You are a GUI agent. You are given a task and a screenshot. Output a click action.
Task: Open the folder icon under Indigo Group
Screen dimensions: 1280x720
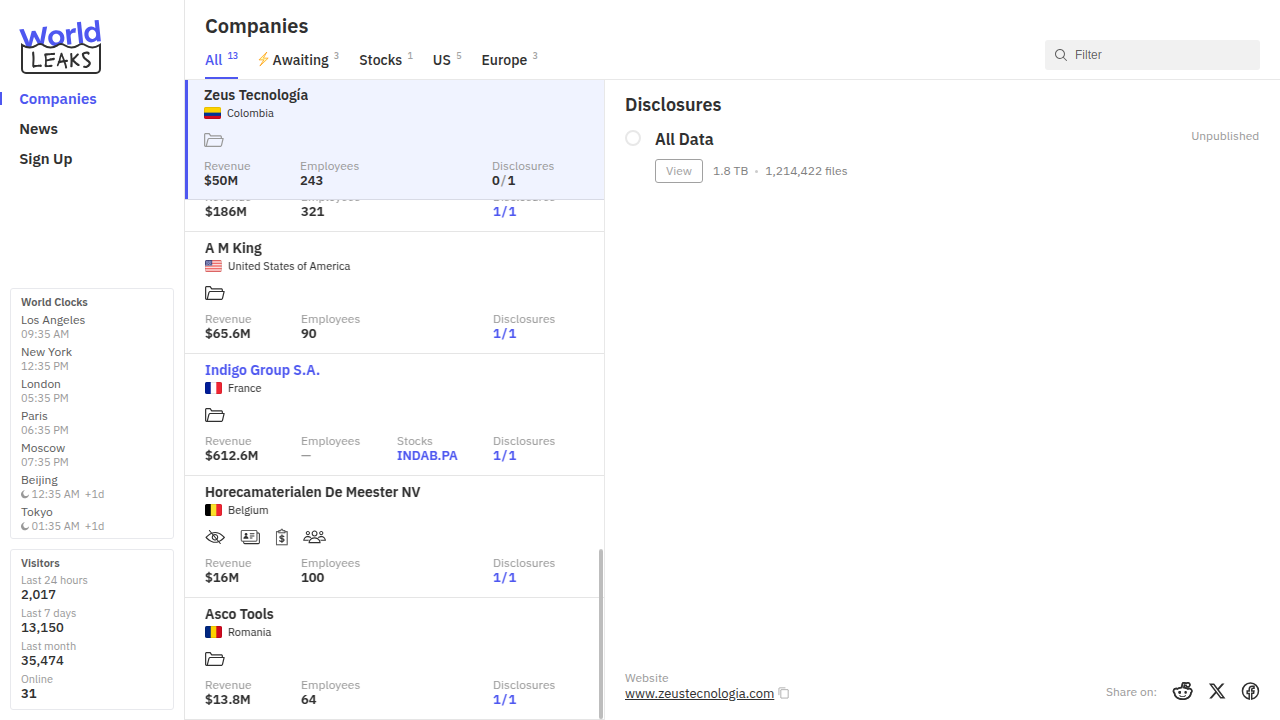coord(214,415)
